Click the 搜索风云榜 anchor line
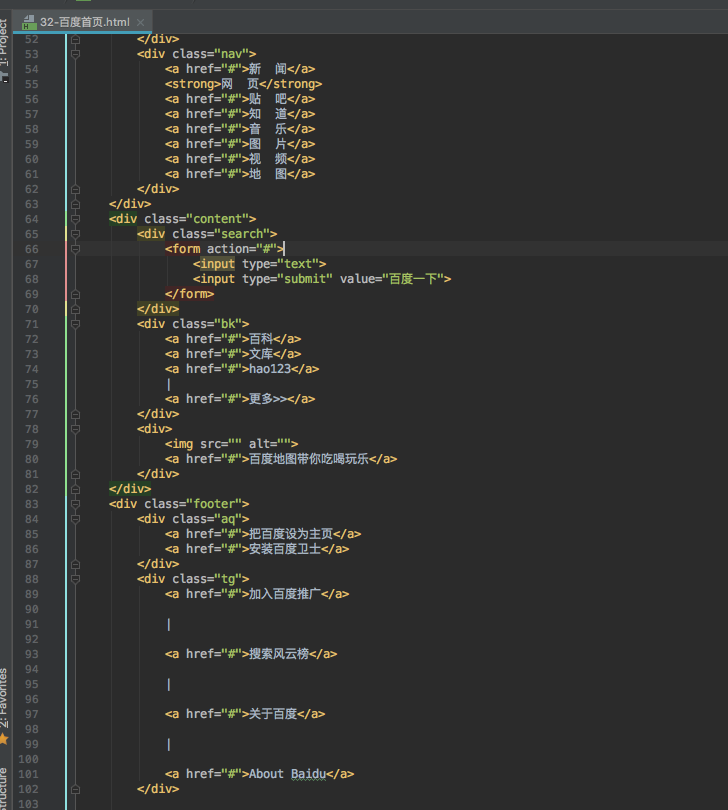 (251, 653)
